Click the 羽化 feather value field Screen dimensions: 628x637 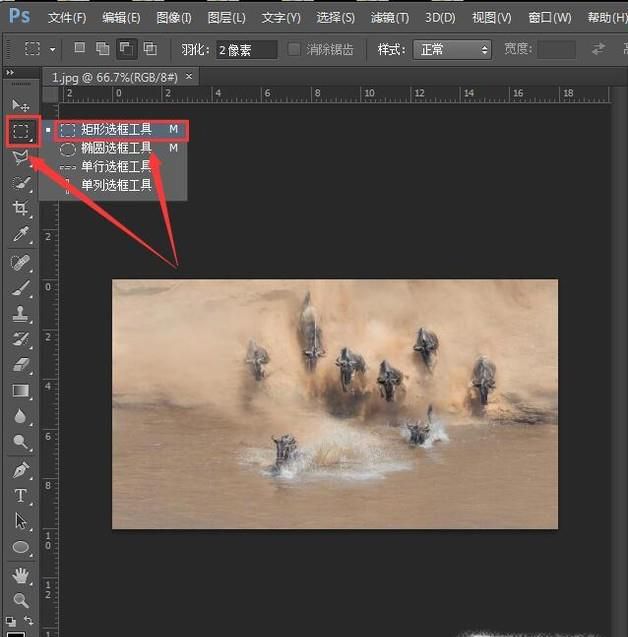tap(246, 50)
